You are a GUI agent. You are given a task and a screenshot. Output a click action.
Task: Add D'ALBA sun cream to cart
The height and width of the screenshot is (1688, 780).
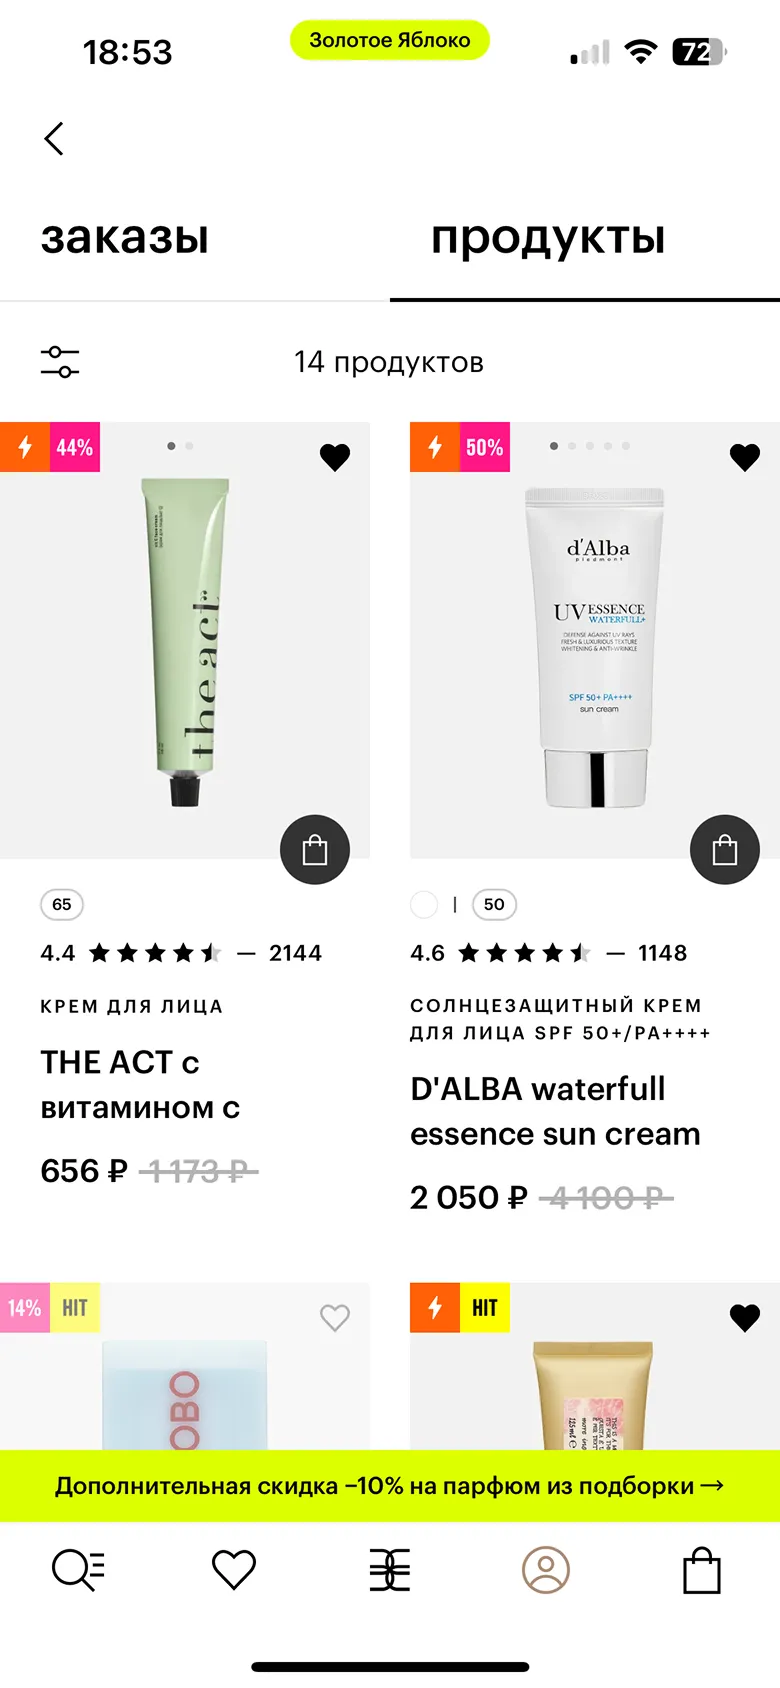[725, 850]
